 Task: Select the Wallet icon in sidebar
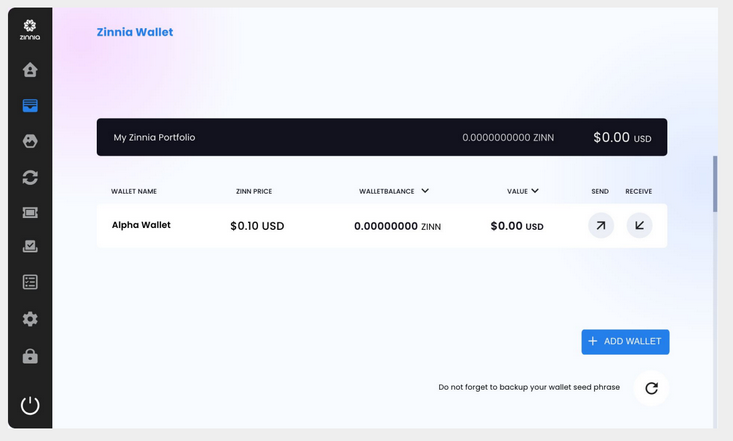pyautogui.click(x=30, y=105)
